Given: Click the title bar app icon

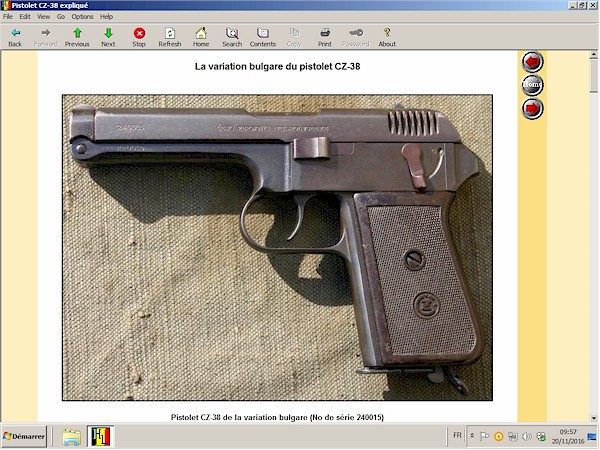Looking at the screenshot, I should [x=5, y=5].
